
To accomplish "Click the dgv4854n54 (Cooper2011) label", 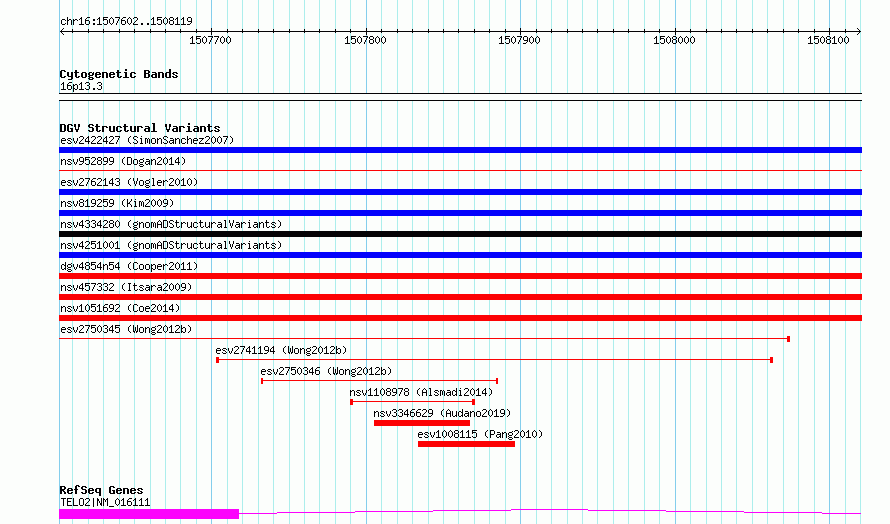I will pyautogui.click(x=129, y=266).
